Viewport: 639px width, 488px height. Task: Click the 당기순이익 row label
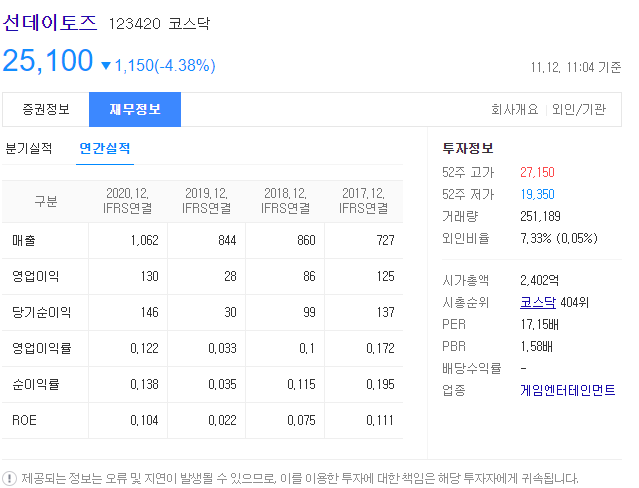point(42,312)
